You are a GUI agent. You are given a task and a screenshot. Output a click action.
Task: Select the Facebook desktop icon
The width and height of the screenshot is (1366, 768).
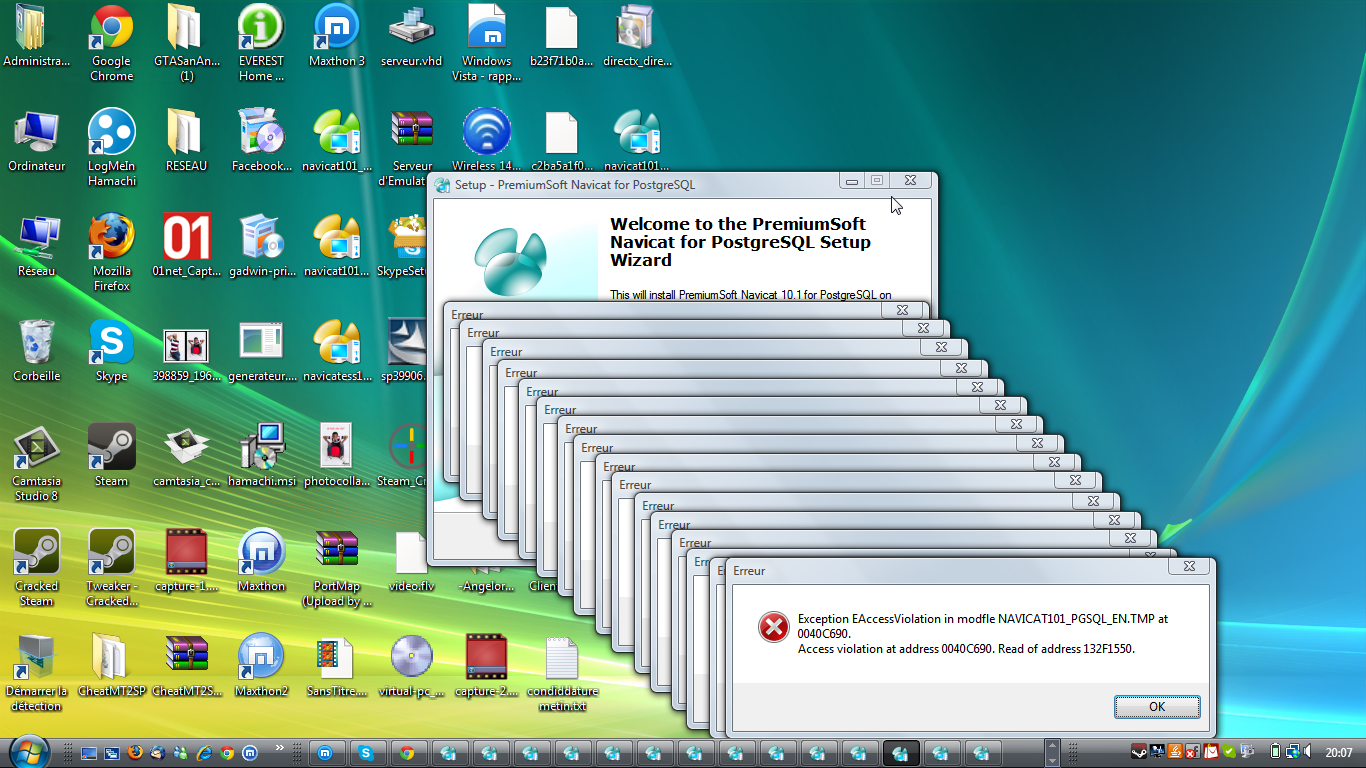(261, 141)
